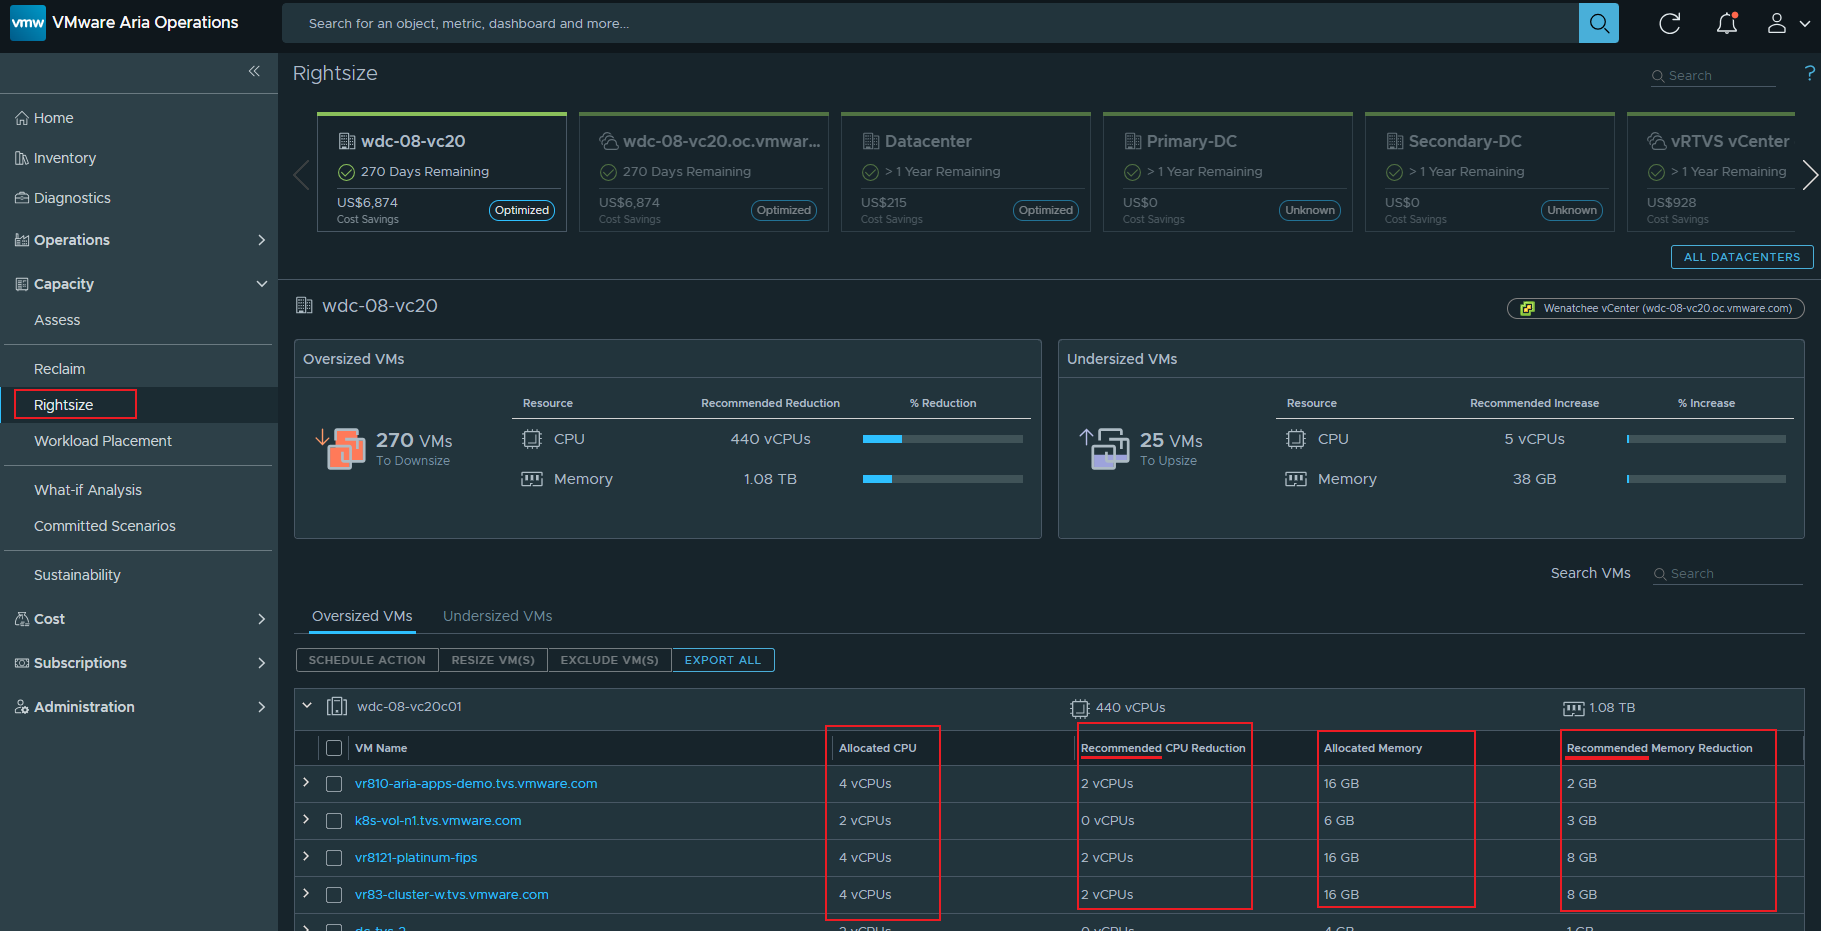Go to Workload Placement
The width and height of the screenshot is (1821, 931).
pos(103,441)
